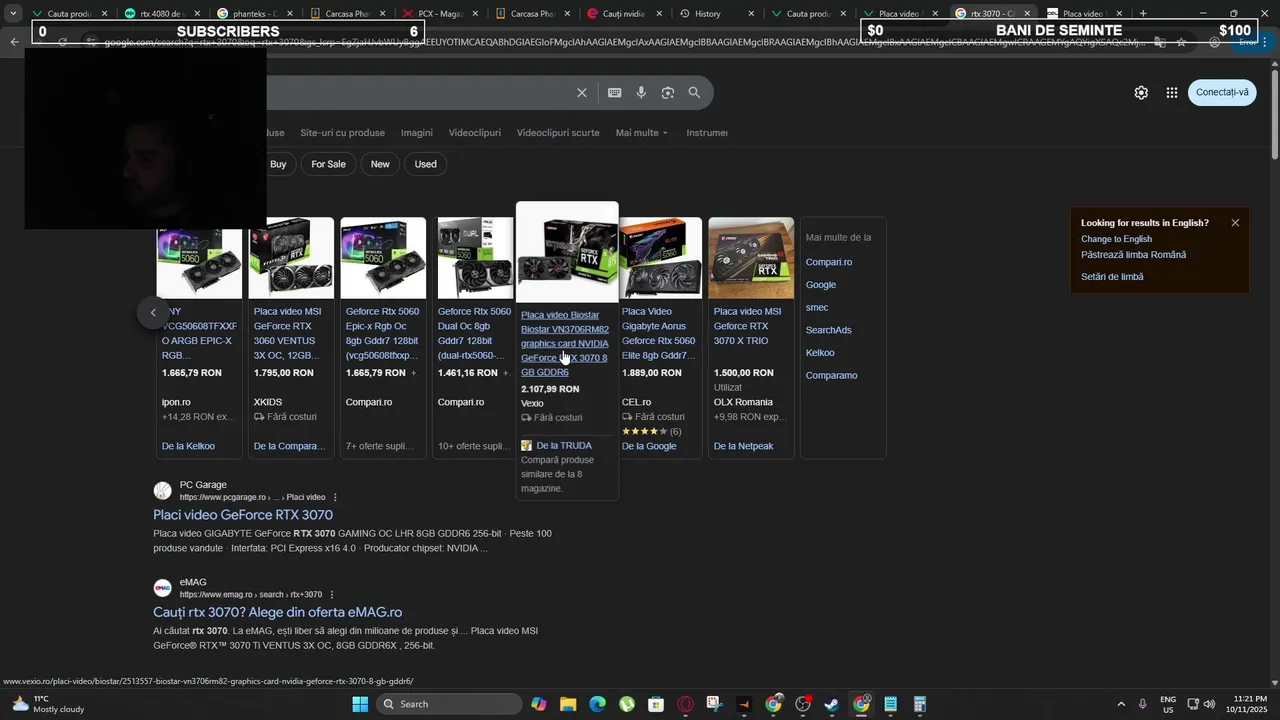This screenshot has height=720, width=1280.
Task: Open Instrumente search tools
Action: (x=707, y=133)
